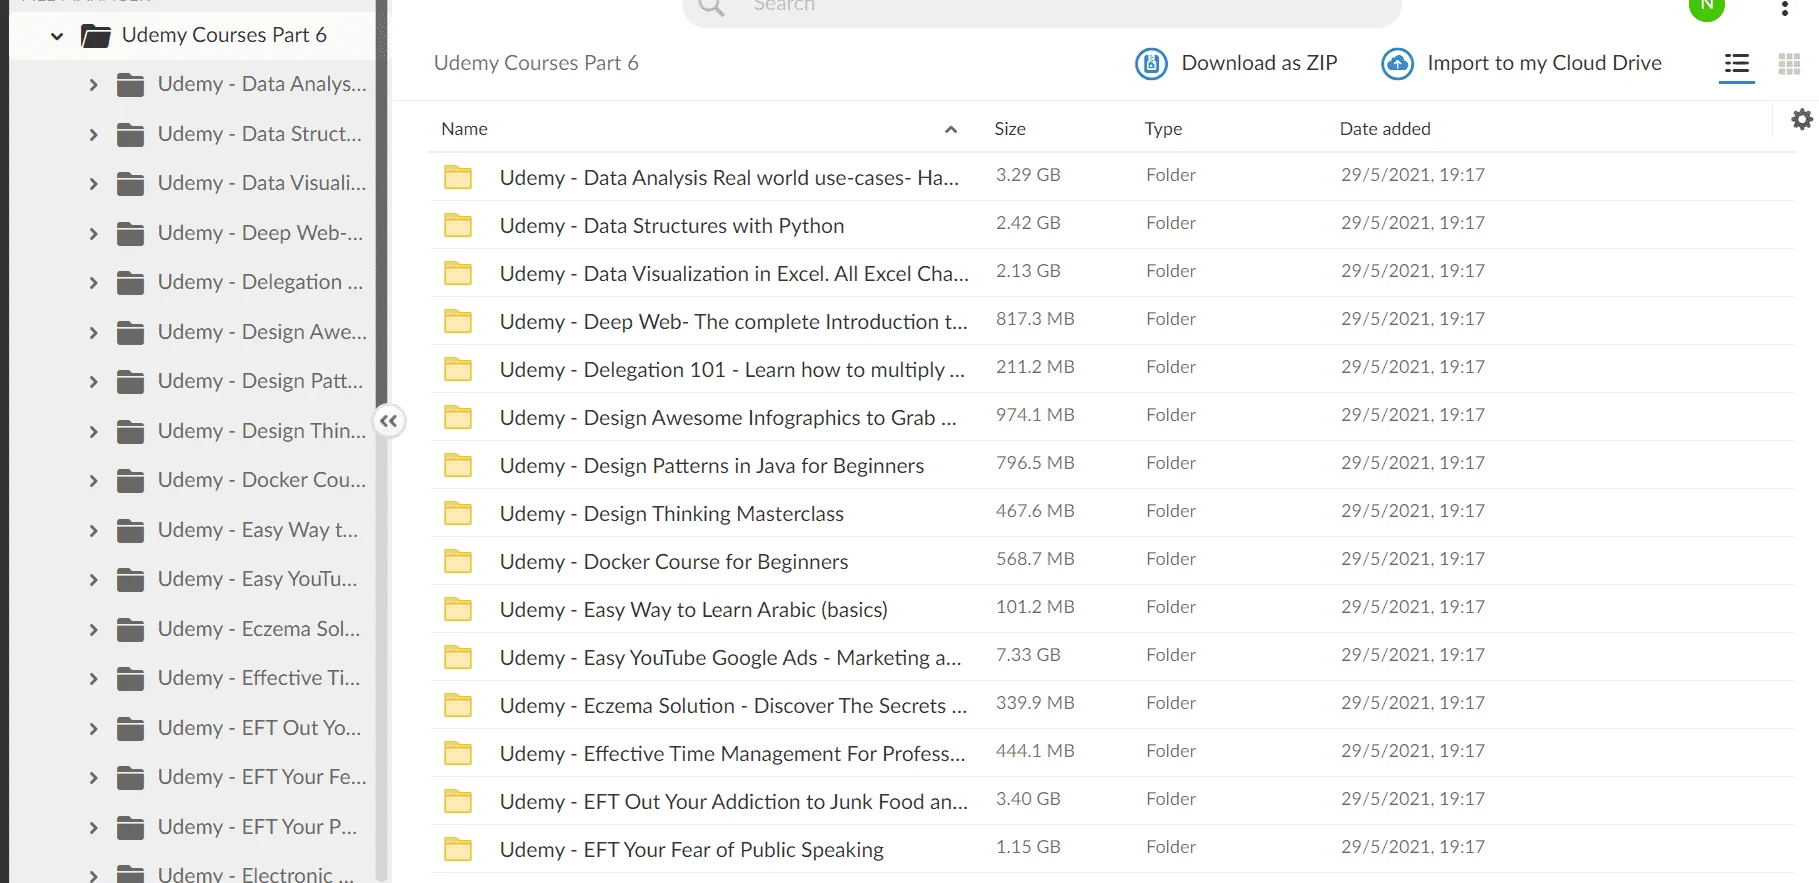Switch to list view
Viewport: 1819px width, 883px height.
tap(1737, 64)
